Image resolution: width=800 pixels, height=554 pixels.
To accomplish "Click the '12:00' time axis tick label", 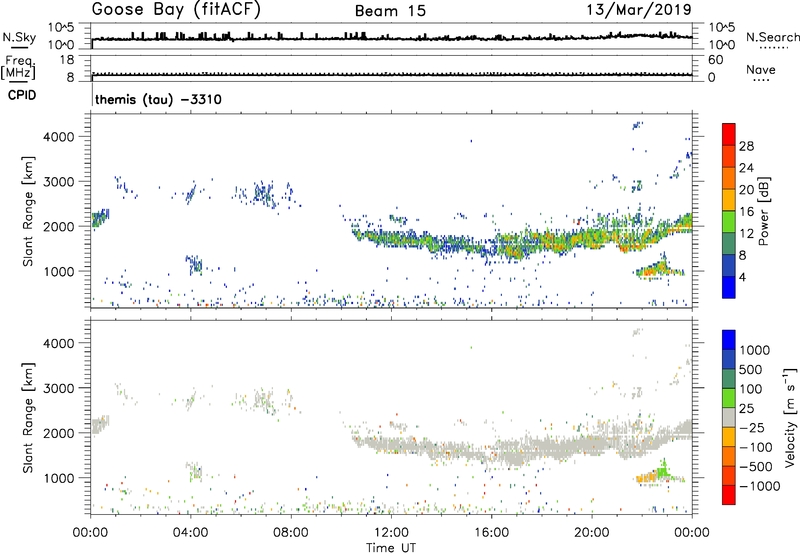I will 391,533.
